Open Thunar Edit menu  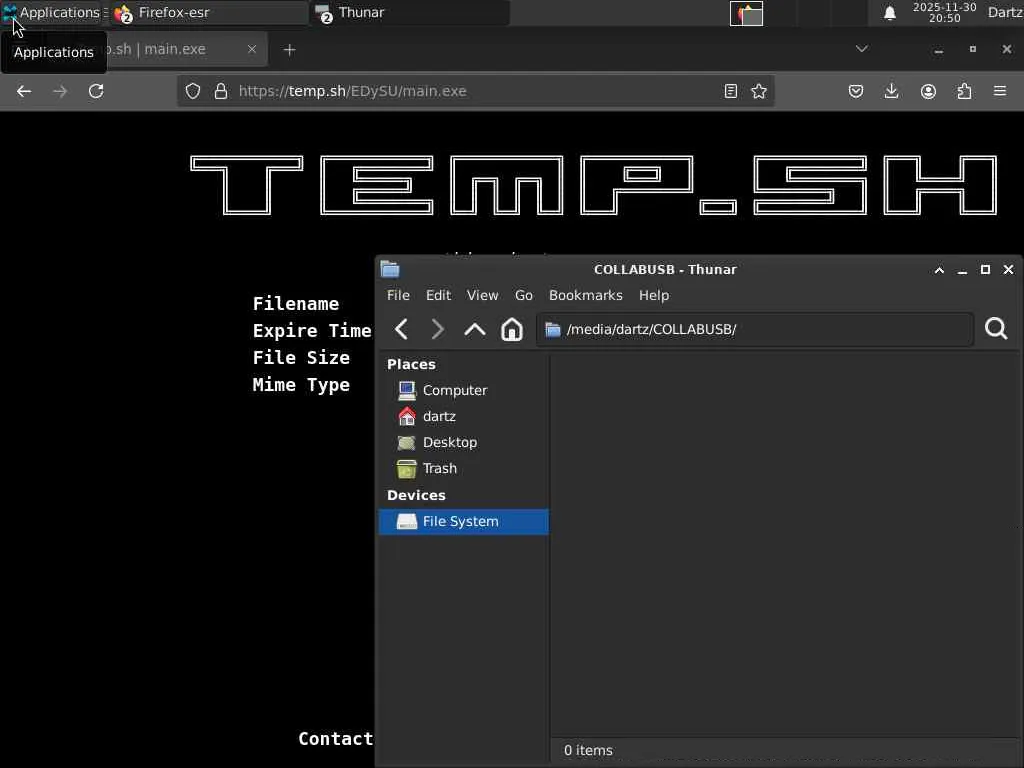pyautogui.click(x=438, y=295)
